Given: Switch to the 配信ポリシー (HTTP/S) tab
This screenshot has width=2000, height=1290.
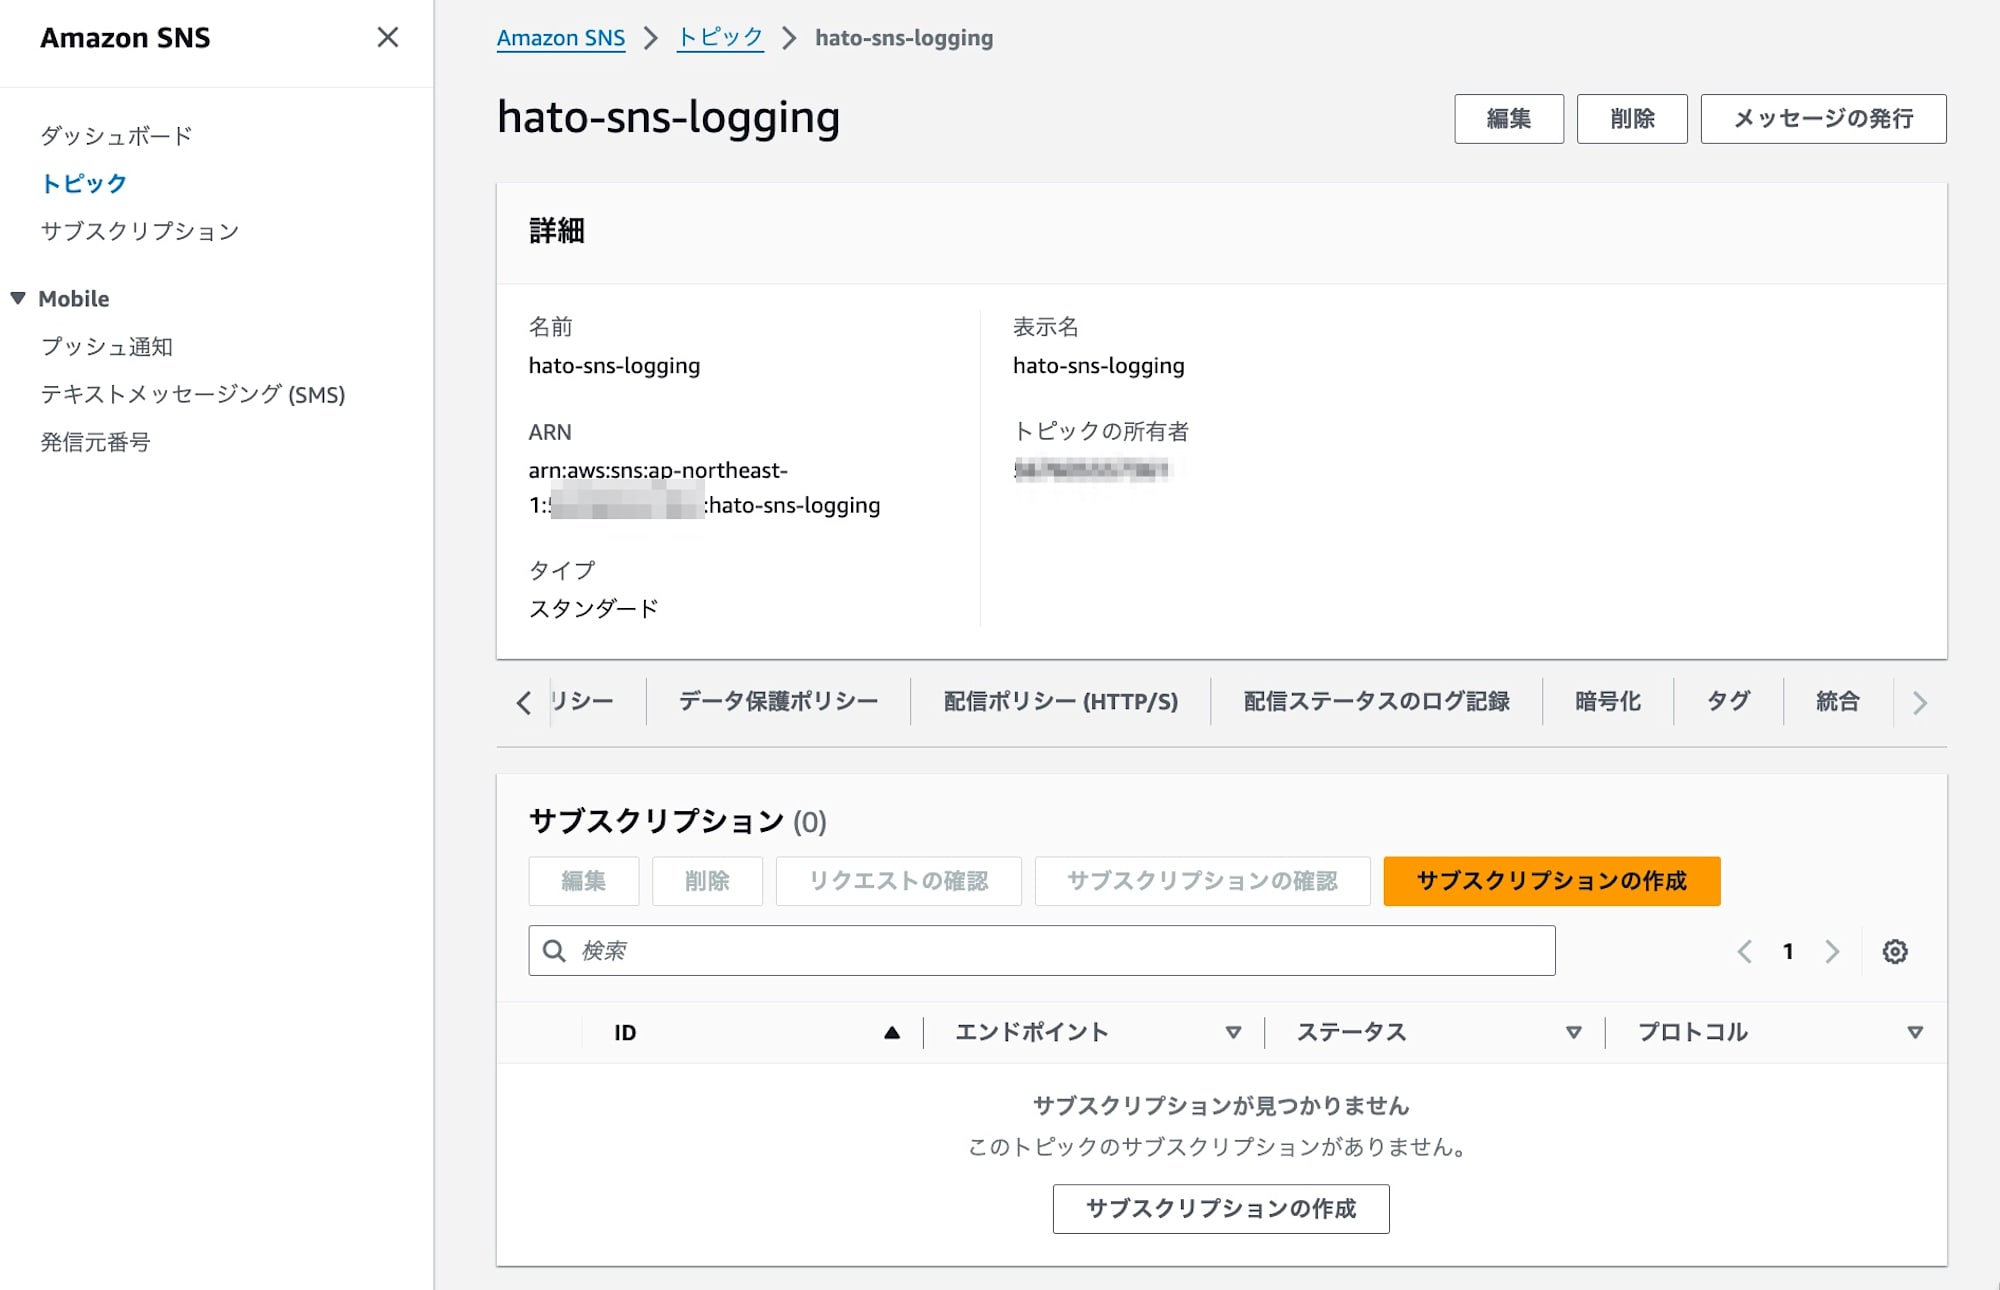Looking at the screenshot, I should [x=1061, y=701].
